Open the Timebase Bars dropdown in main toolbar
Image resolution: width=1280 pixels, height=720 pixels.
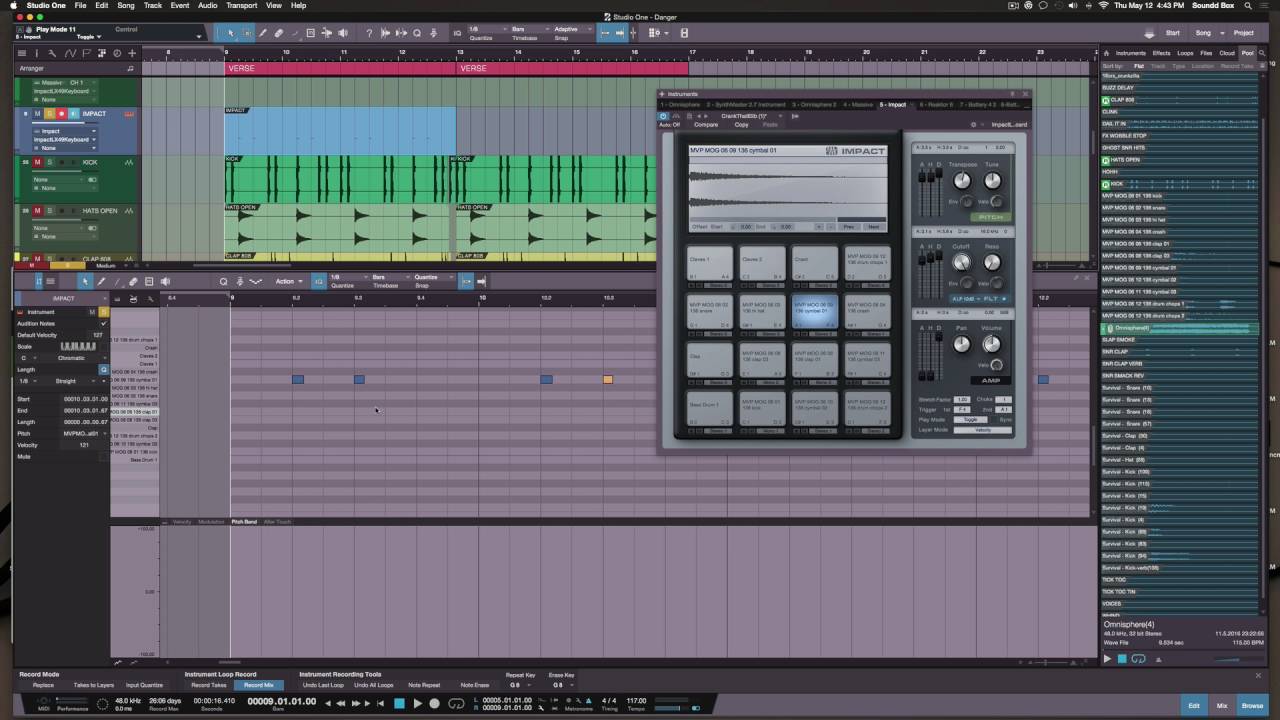(x=530, y=29)
